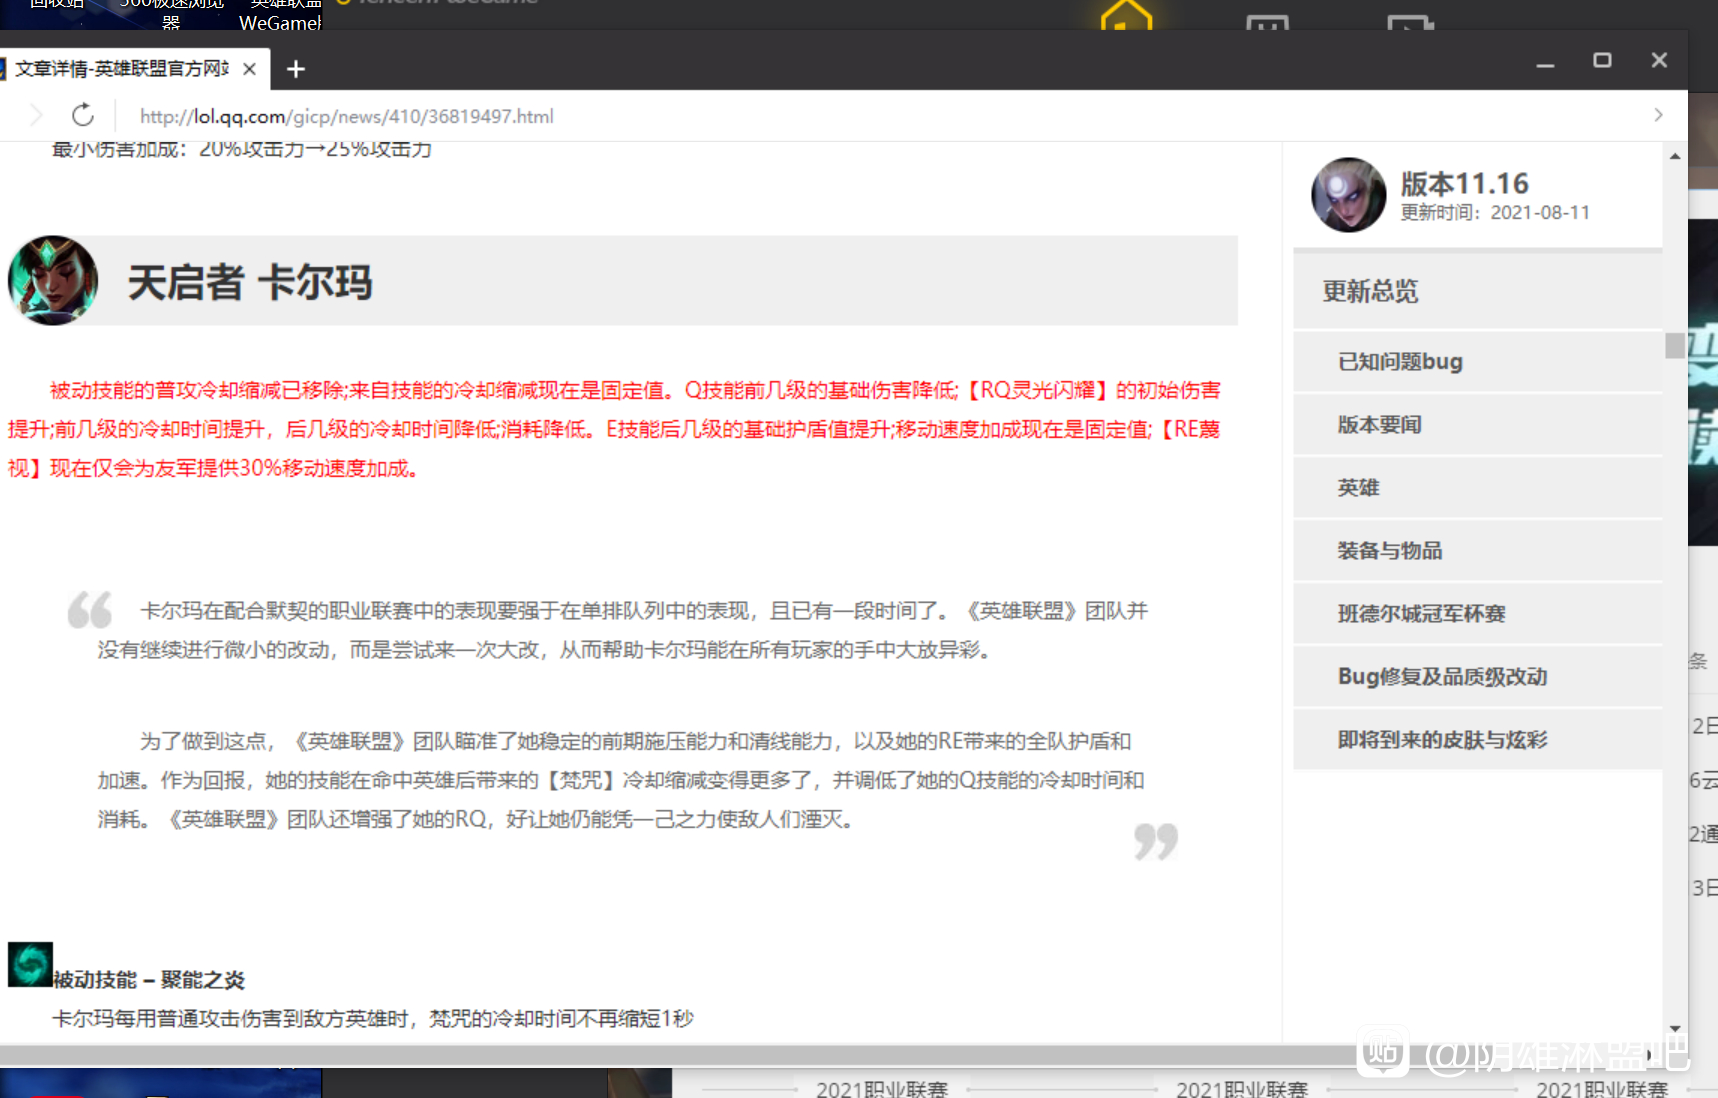
Task: Click scrollbar up arrow in sidebar
Action: pos(1675,157)
